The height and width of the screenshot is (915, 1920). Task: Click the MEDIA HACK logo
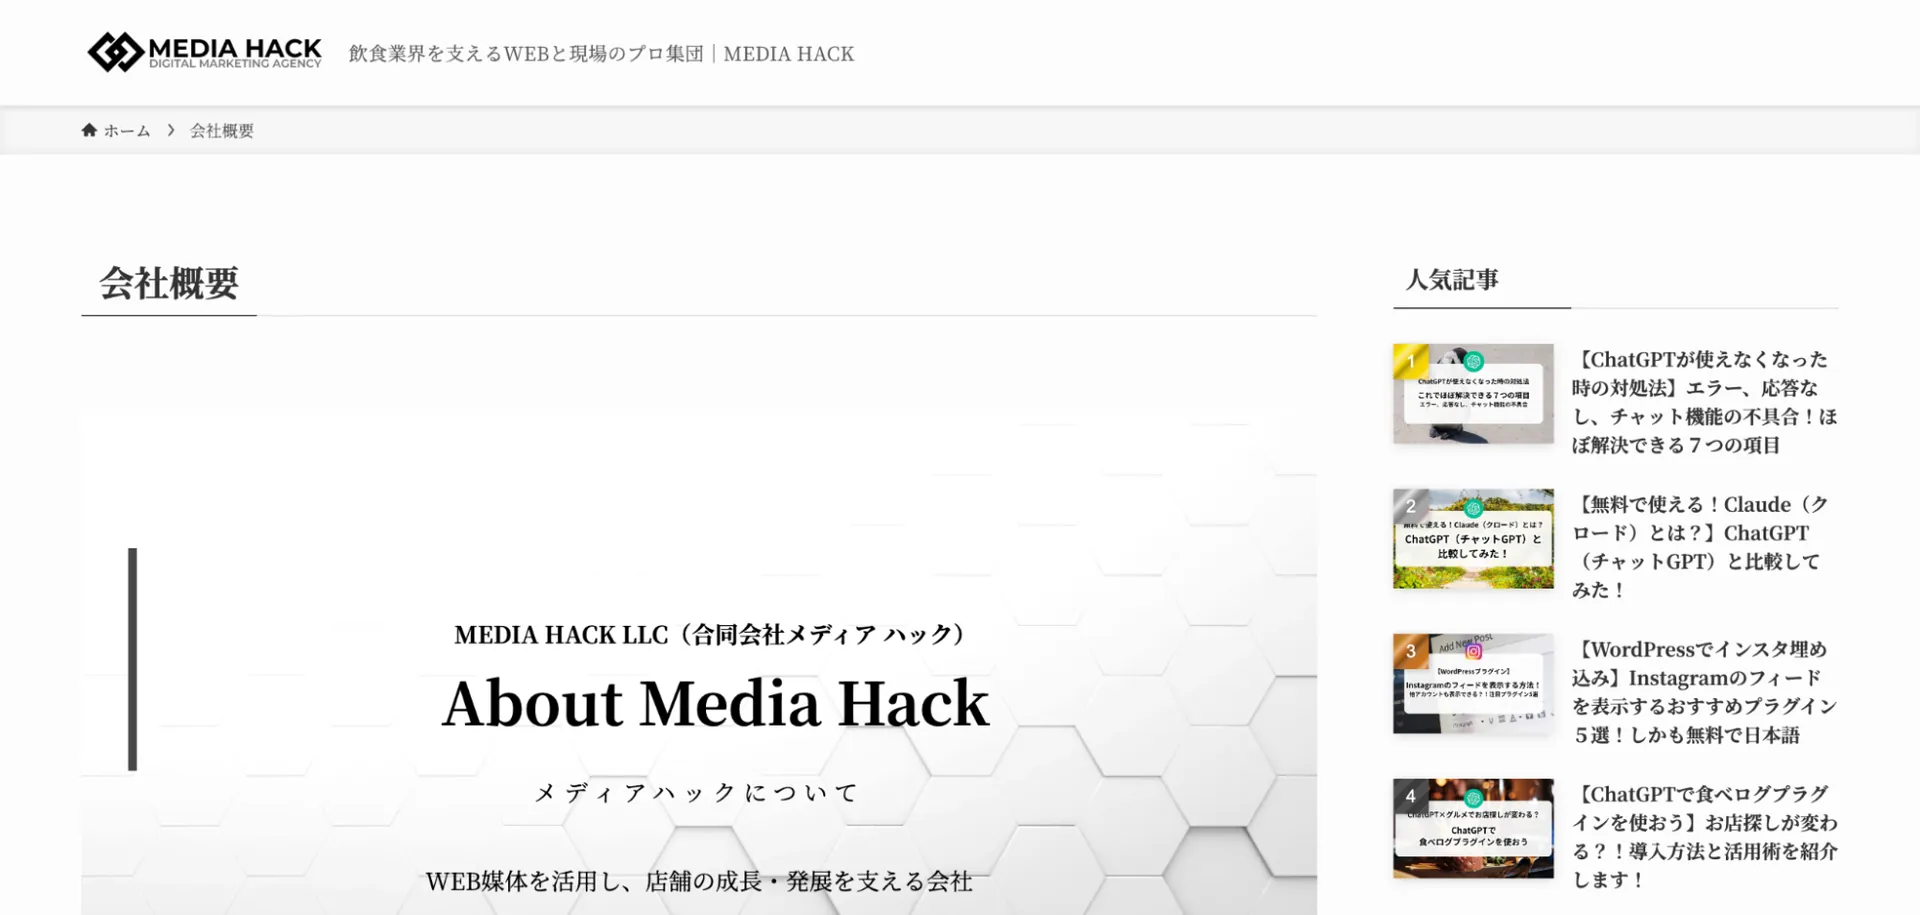click(x=205, y=52)
